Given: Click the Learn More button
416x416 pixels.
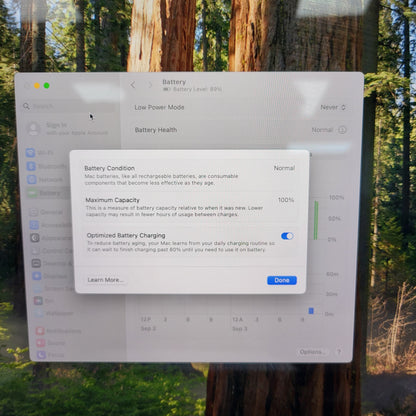Looking at the screenshot, I should 106,280.
